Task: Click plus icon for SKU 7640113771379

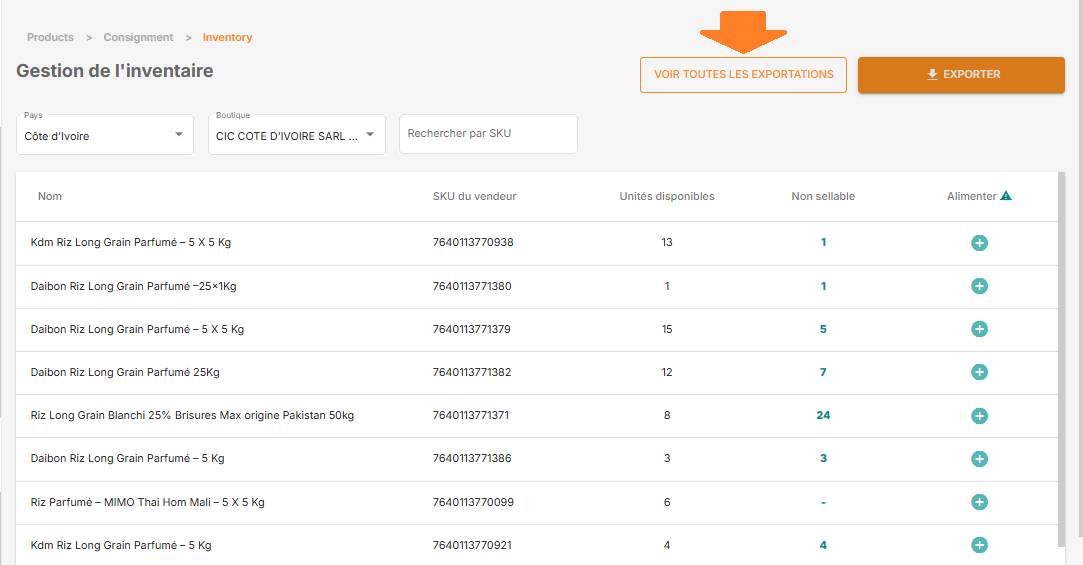Action: click(979, 329)
